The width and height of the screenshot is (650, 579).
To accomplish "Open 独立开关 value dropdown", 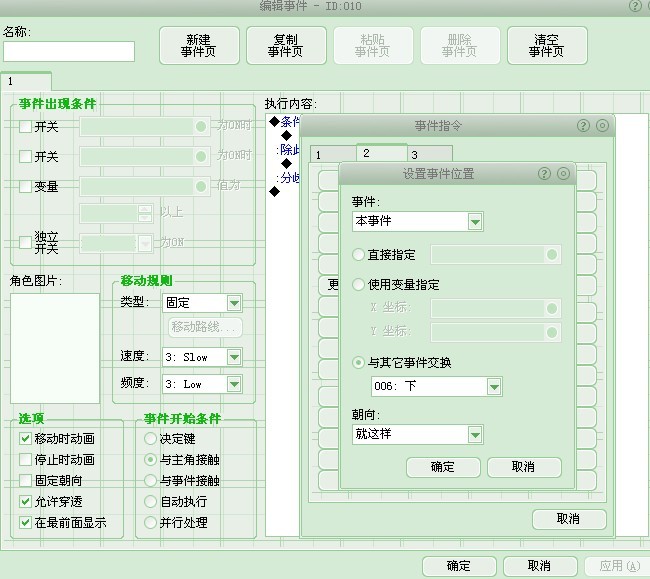I will [116, 243].
